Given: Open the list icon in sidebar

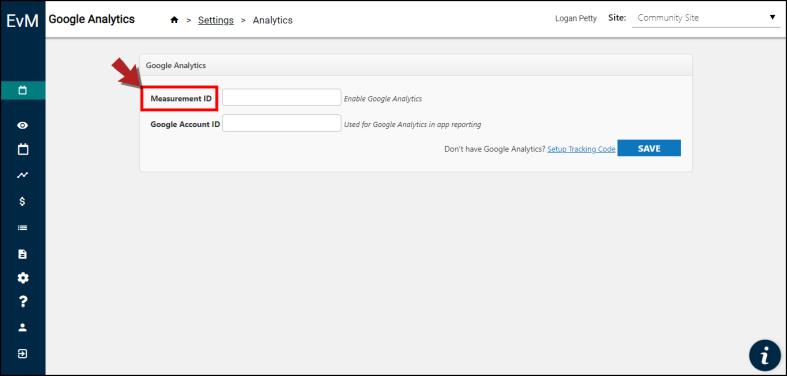Looking at the screenshot, I should (x=23, y=227).
